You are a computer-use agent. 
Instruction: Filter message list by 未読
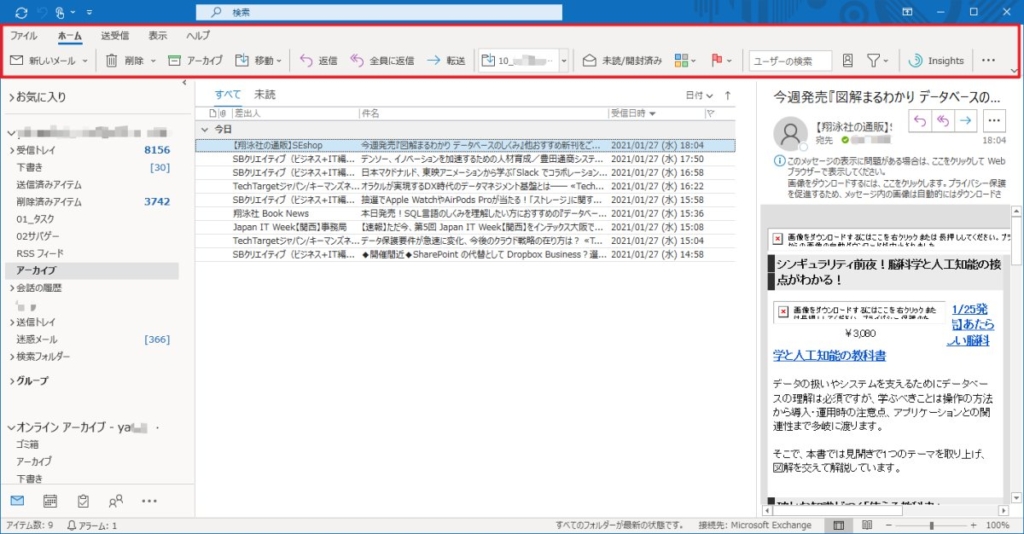coord(264,95)
